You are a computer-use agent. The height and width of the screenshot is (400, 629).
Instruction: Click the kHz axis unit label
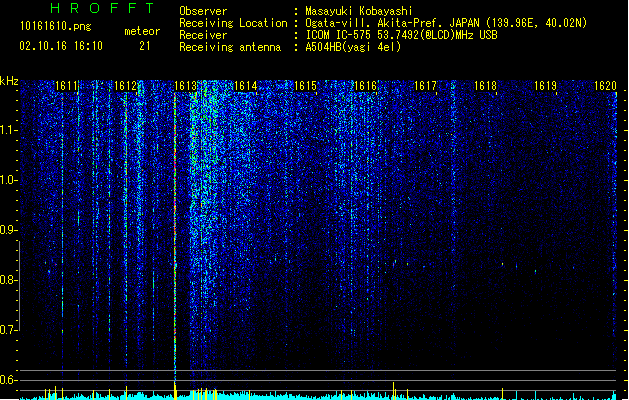point(9,81)
